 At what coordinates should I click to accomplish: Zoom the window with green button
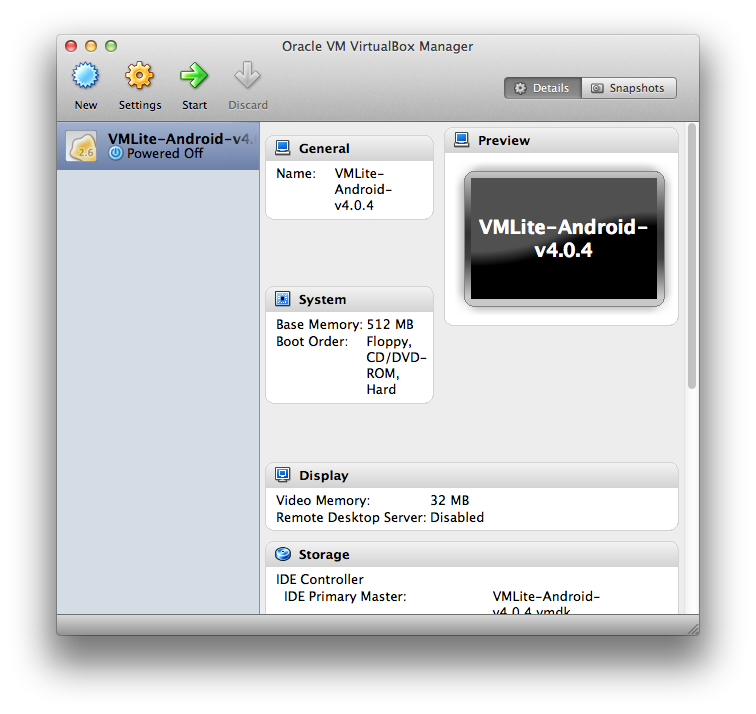tap(111, 46)
